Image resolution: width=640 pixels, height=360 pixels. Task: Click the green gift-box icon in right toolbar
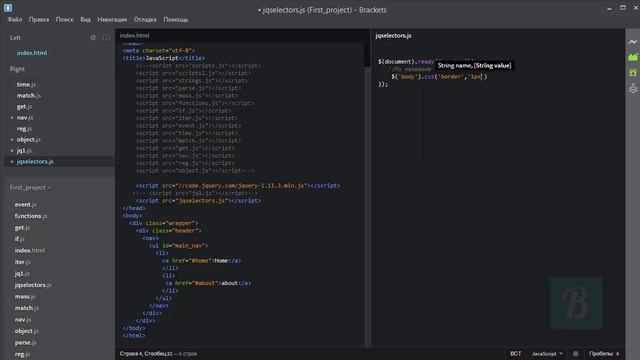(633, 73)
